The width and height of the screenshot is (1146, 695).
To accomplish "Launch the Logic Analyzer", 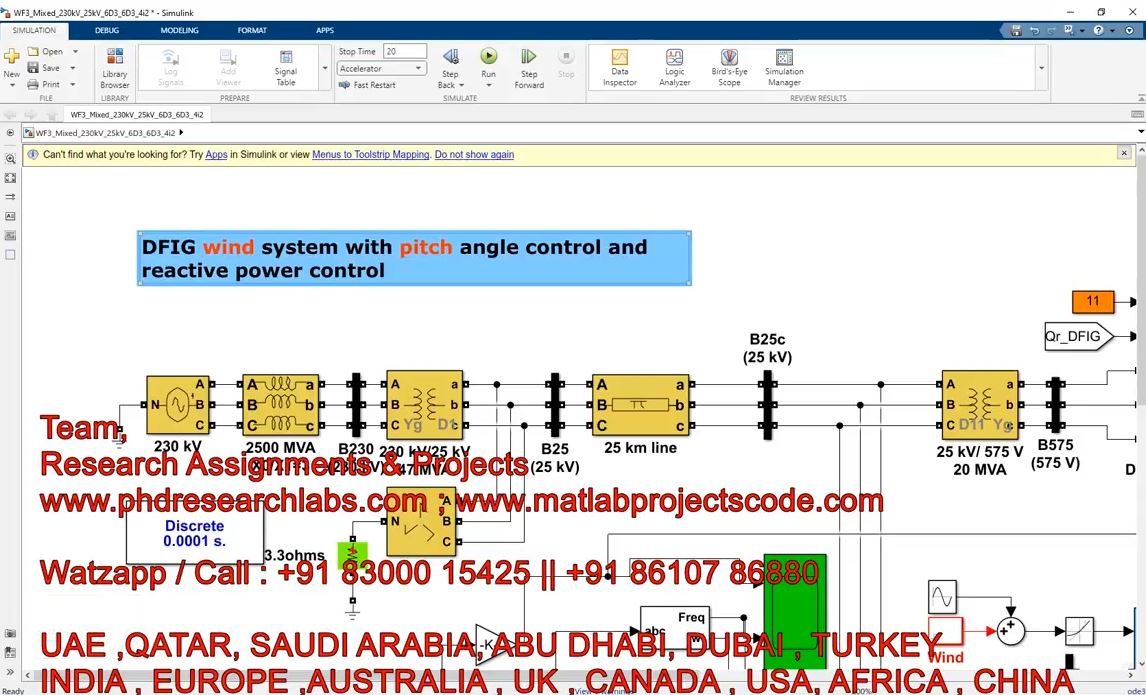I will tap(674, 67).
